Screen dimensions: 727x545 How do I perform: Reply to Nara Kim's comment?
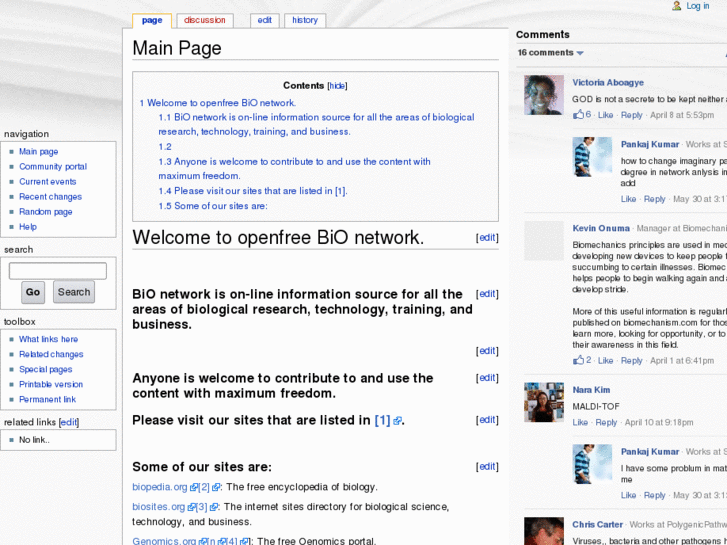606,423
